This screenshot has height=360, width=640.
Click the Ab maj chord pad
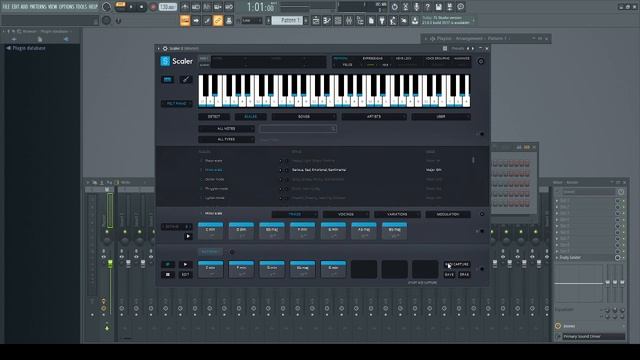point(364,231)
